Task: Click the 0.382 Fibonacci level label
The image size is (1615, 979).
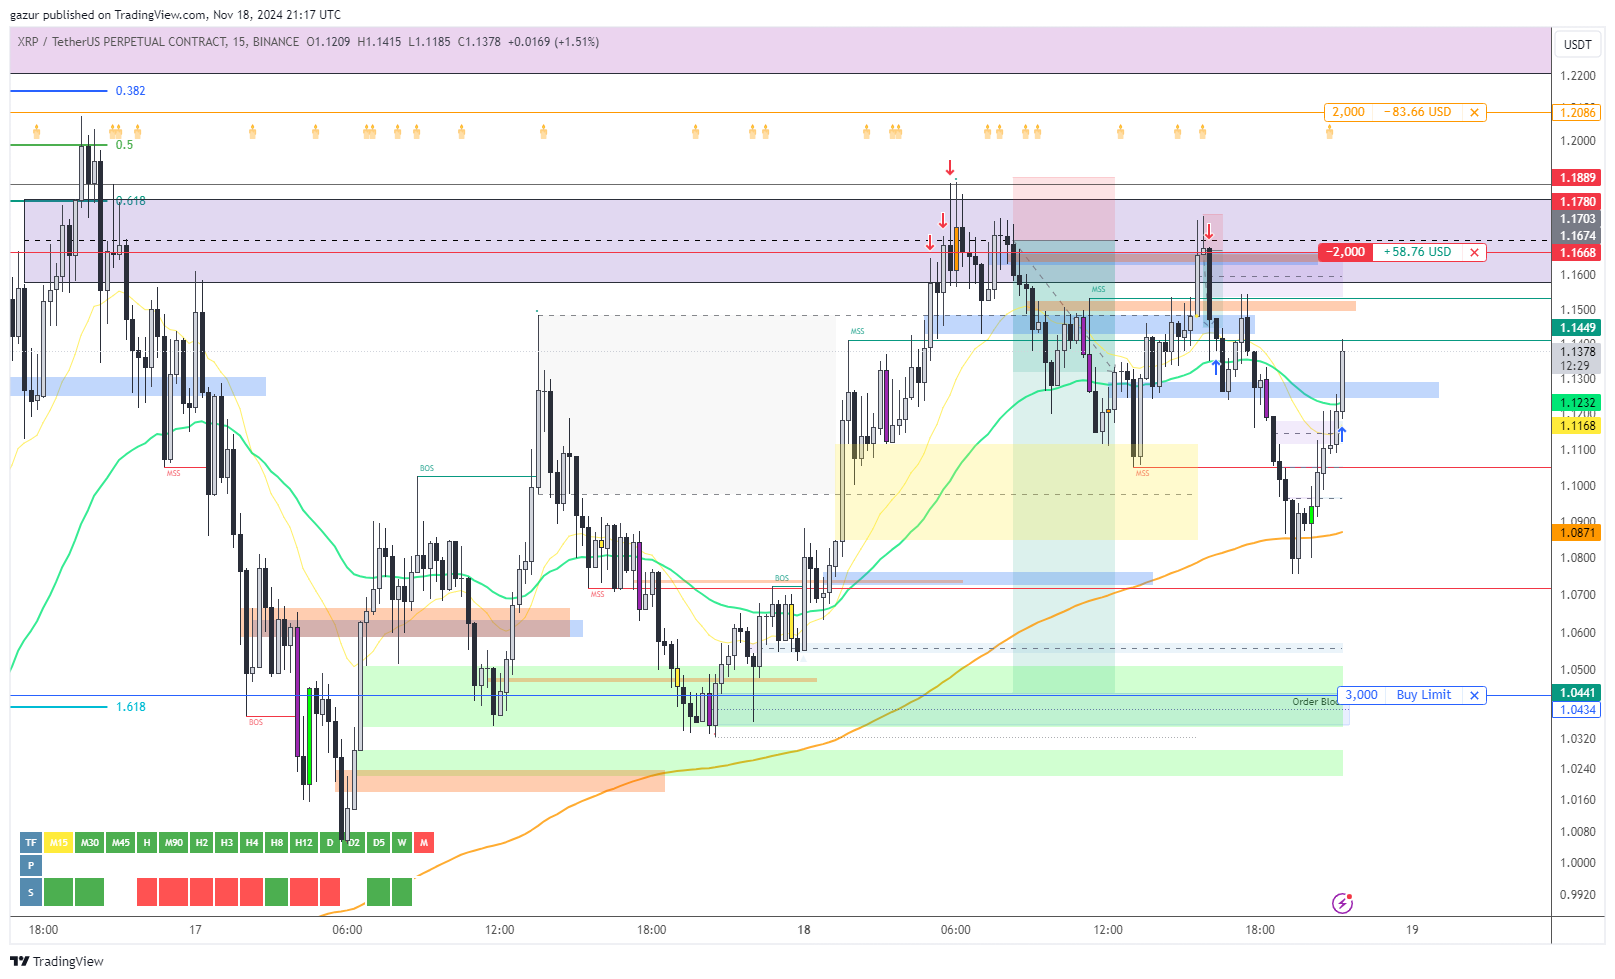Action: (x=130, y=91)
